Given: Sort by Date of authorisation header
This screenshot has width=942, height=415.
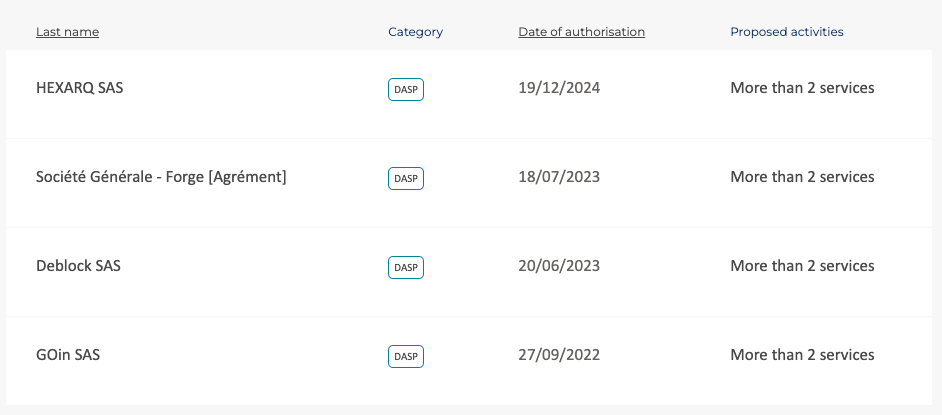Looking at the screenshot, I should 582,32.
